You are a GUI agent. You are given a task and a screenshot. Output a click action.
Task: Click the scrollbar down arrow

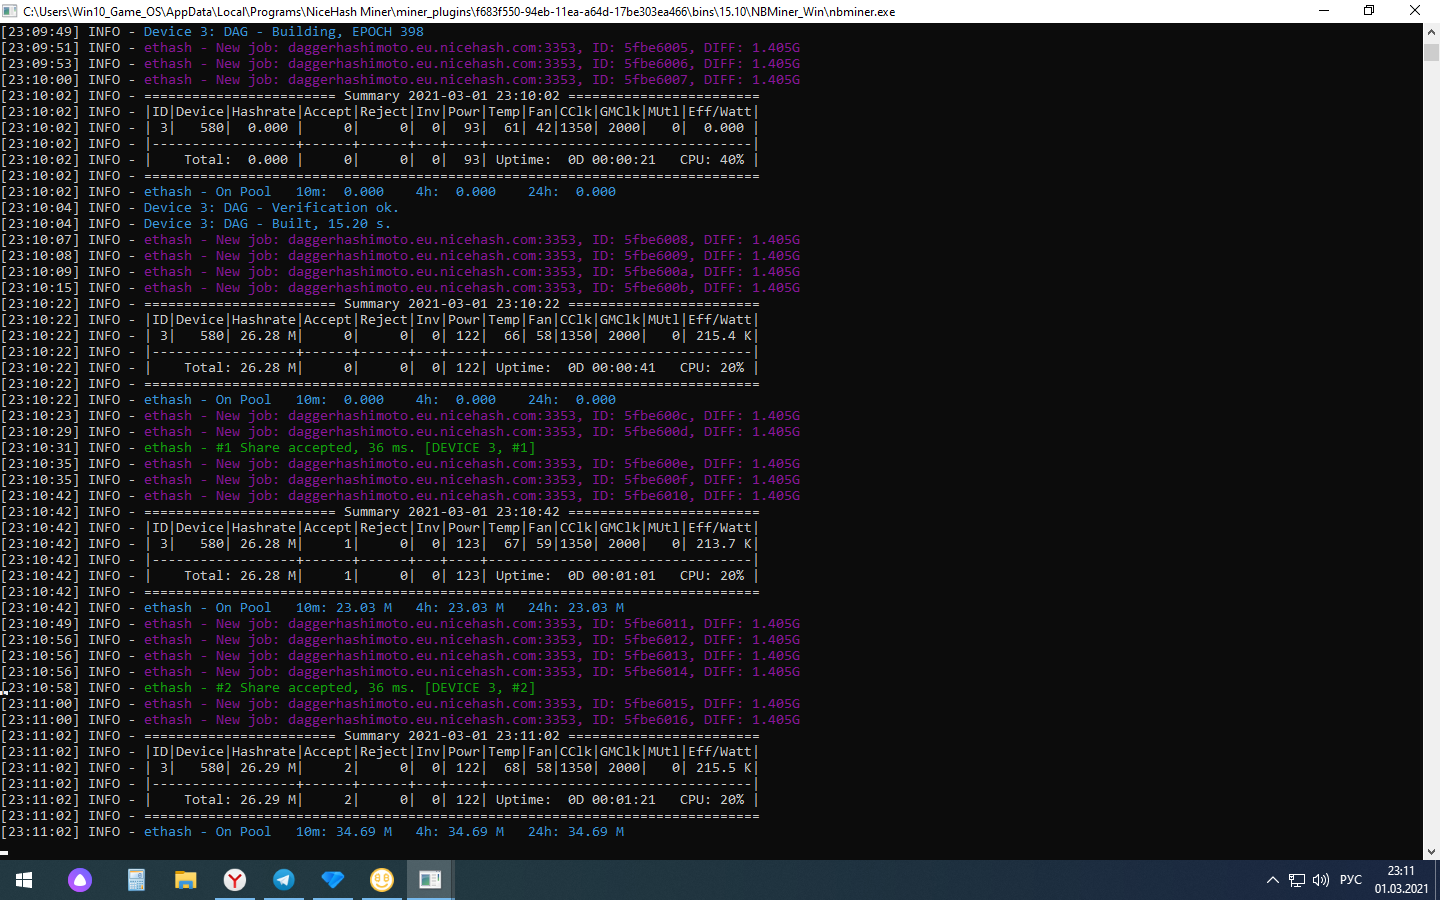pyautogui.click(x=1431, y=852)
